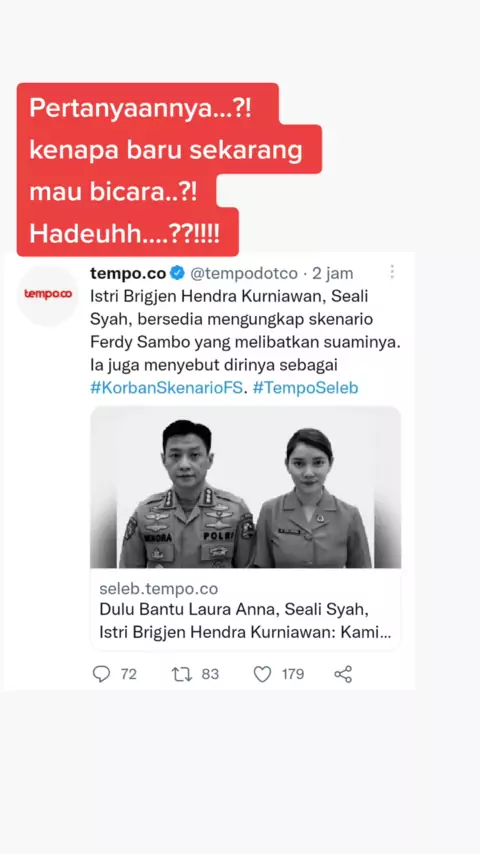
Task: Click the tempo.co profile avatar
Action: coord(47,295)
